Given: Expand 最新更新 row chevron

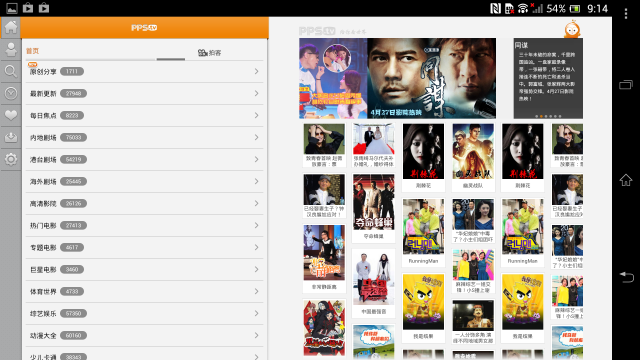Looking at the screenshot, I should (256, 93).
